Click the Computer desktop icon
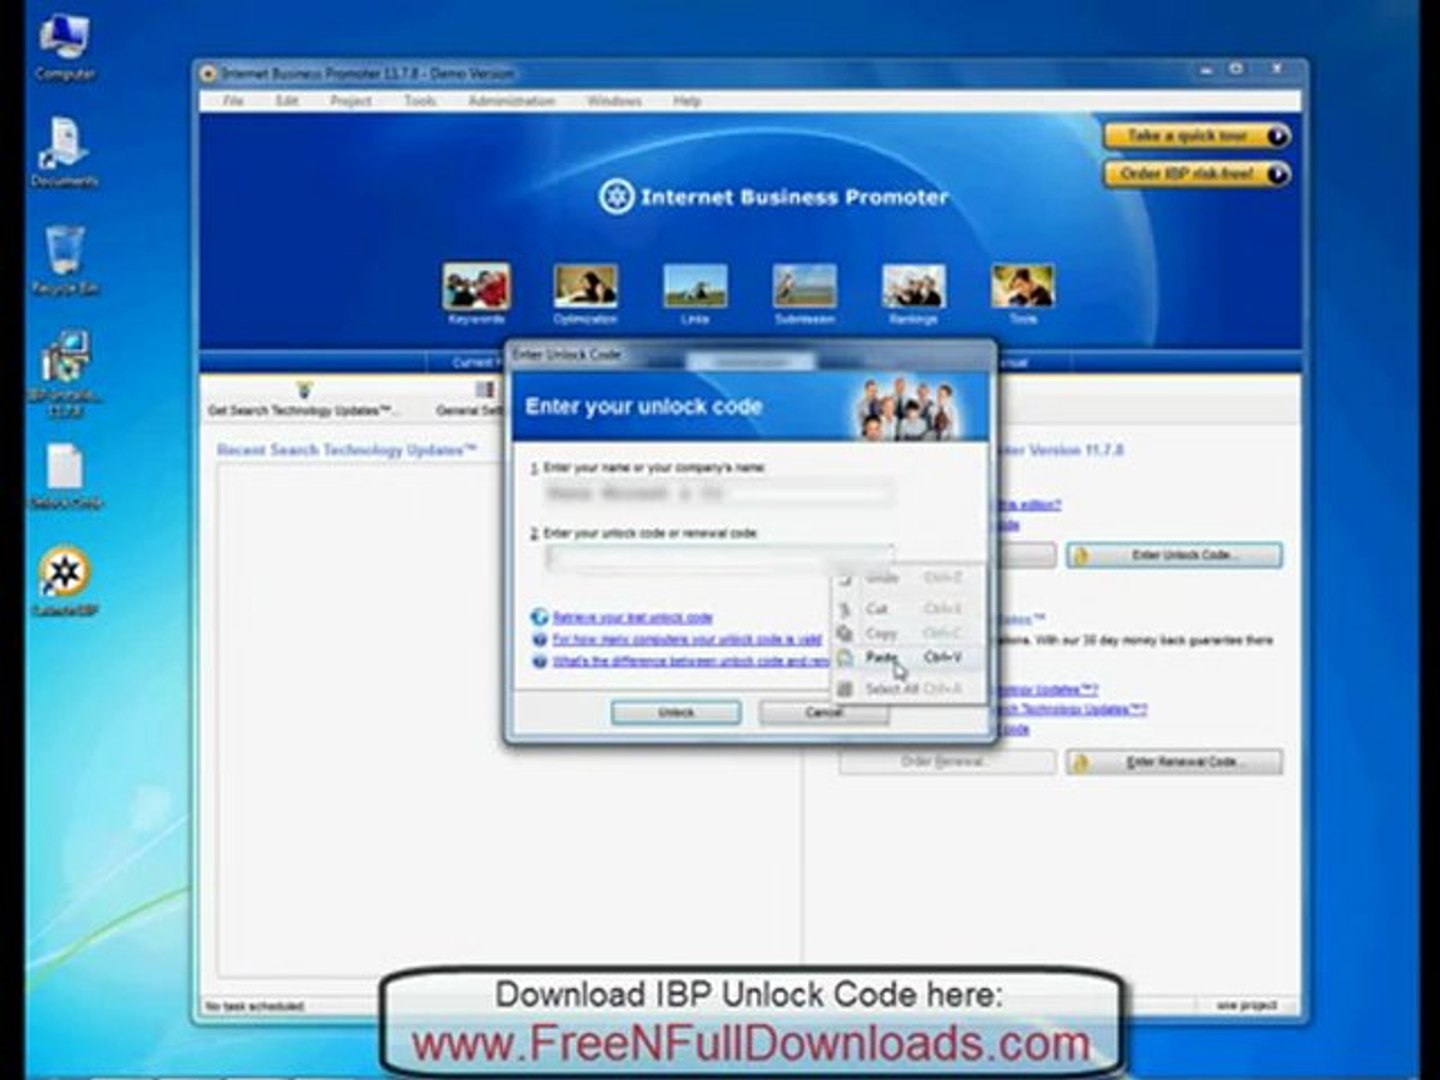This screenshot has height=1080, width=1440. point(65,45)
